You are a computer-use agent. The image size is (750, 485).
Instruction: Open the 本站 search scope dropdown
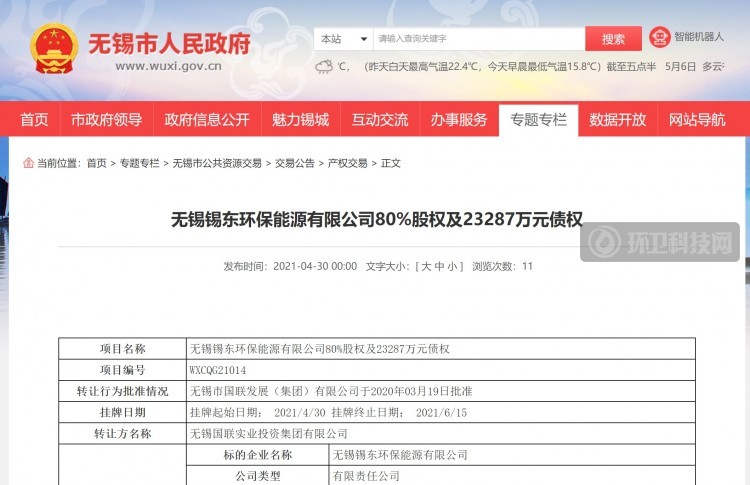(344, 39)
